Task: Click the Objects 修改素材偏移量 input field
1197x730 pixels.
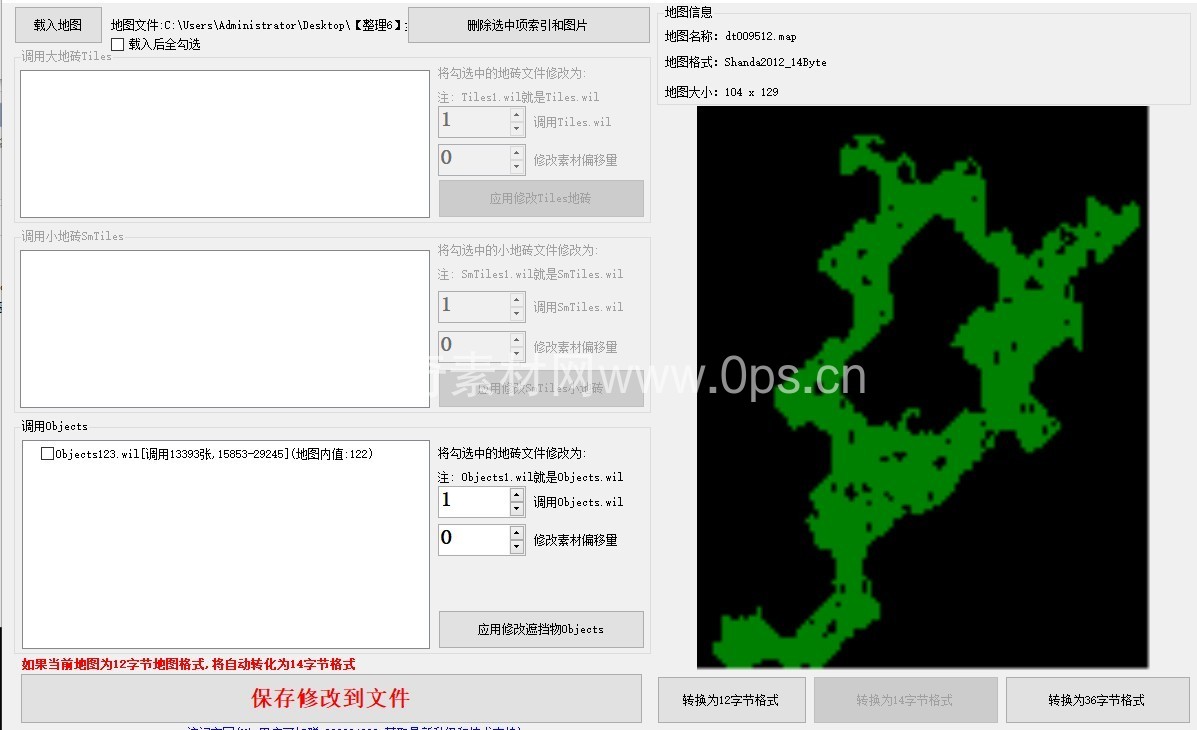Action: 473,540
